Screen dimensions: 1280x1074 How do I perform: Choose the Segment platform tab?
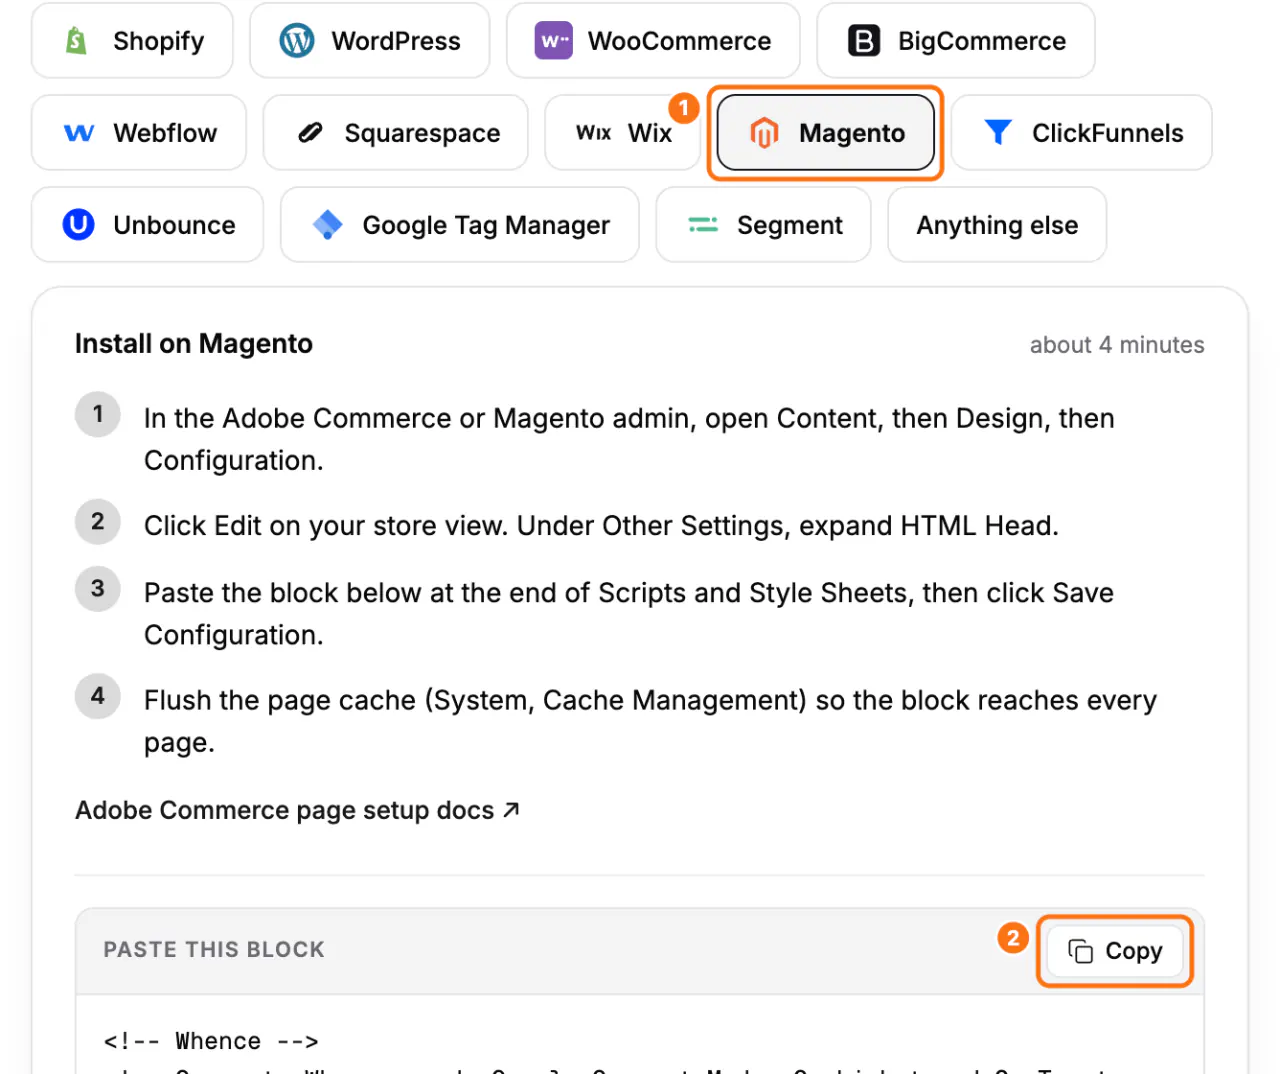763,225
